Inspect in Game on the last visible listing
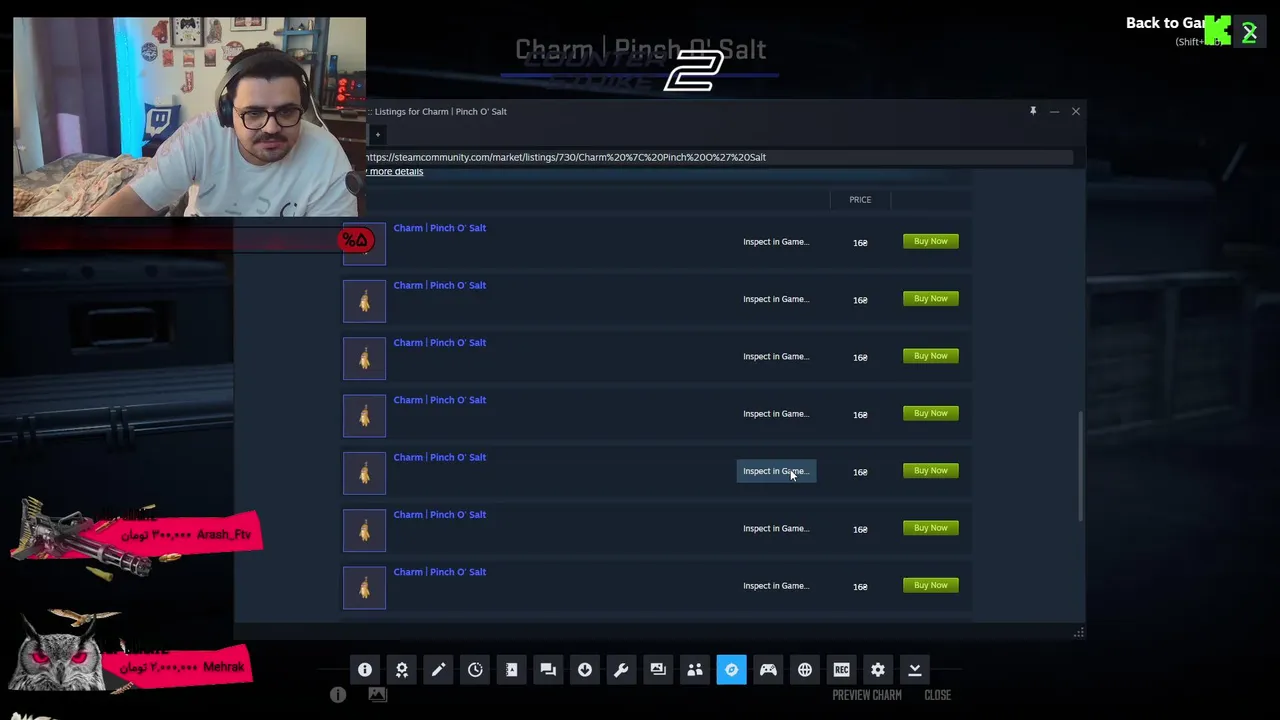Image resolution: width=1280 pixels, height=720 pixels. (x=776, y=586)
